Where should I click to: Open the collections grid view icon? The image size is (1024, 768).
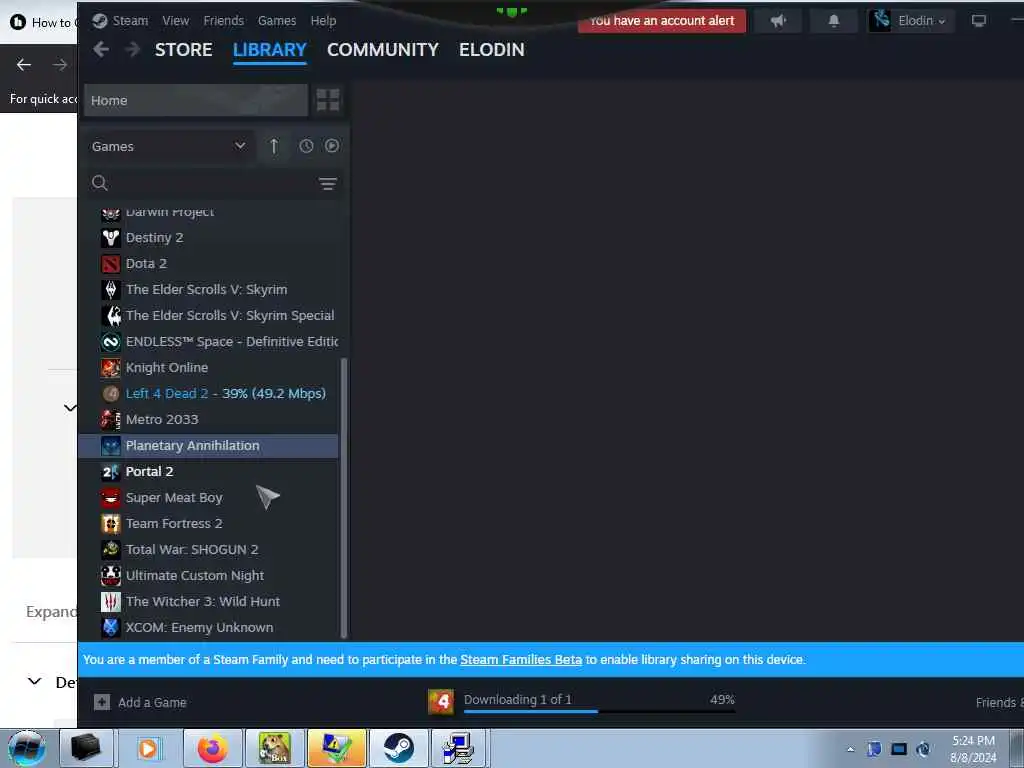pyautogui.click(x=328, y=100)
